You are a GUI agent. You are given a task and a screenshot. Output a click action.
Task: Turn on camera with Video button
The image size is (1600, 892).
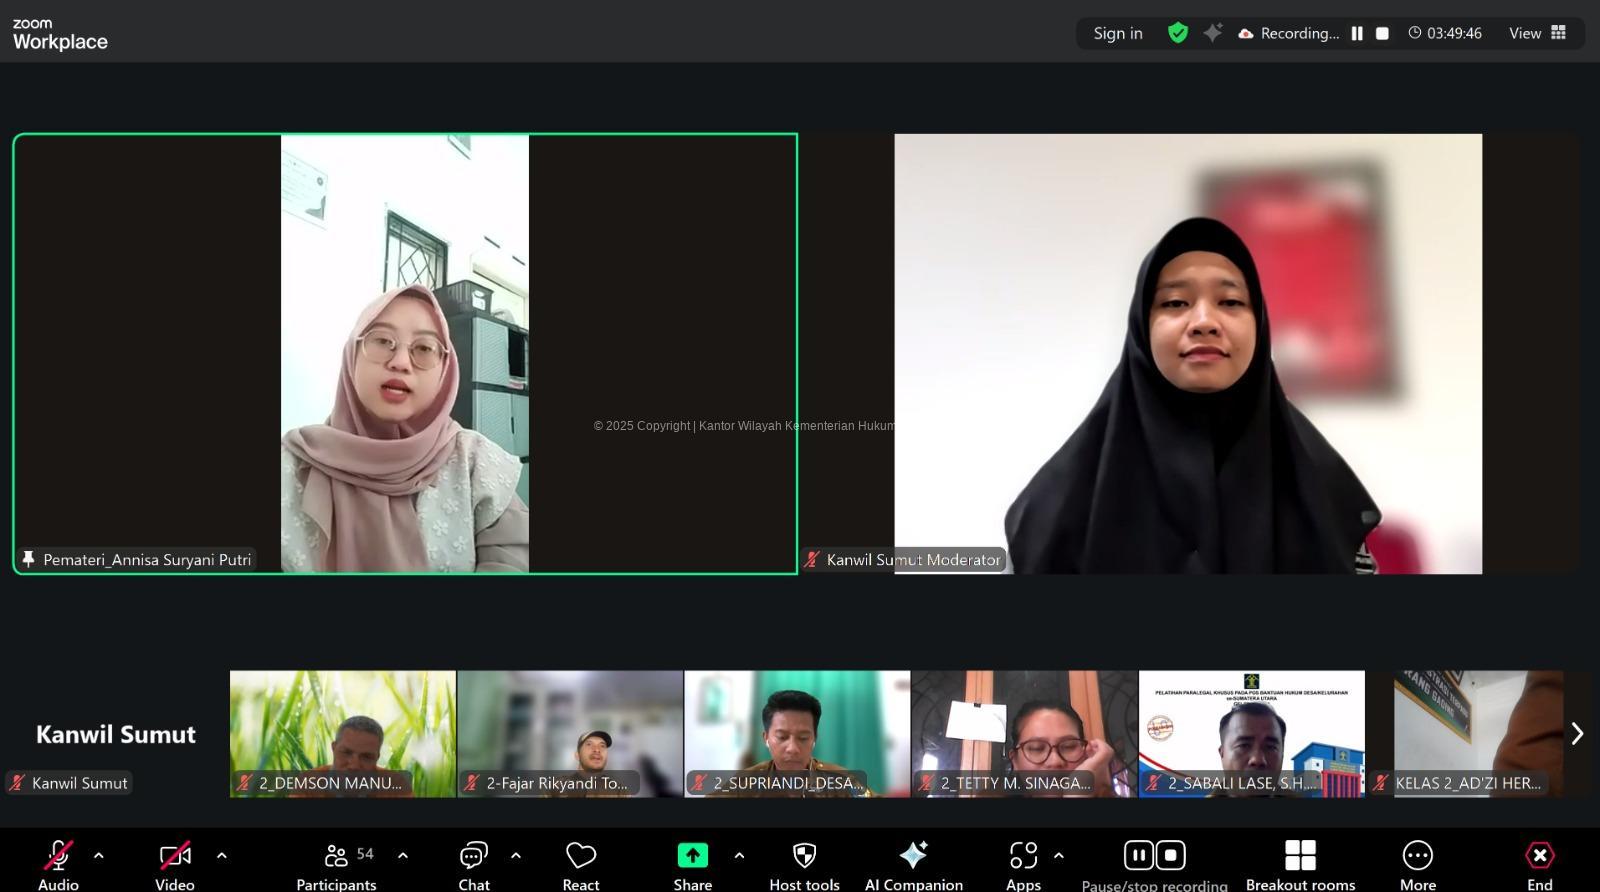pos(175,856)
